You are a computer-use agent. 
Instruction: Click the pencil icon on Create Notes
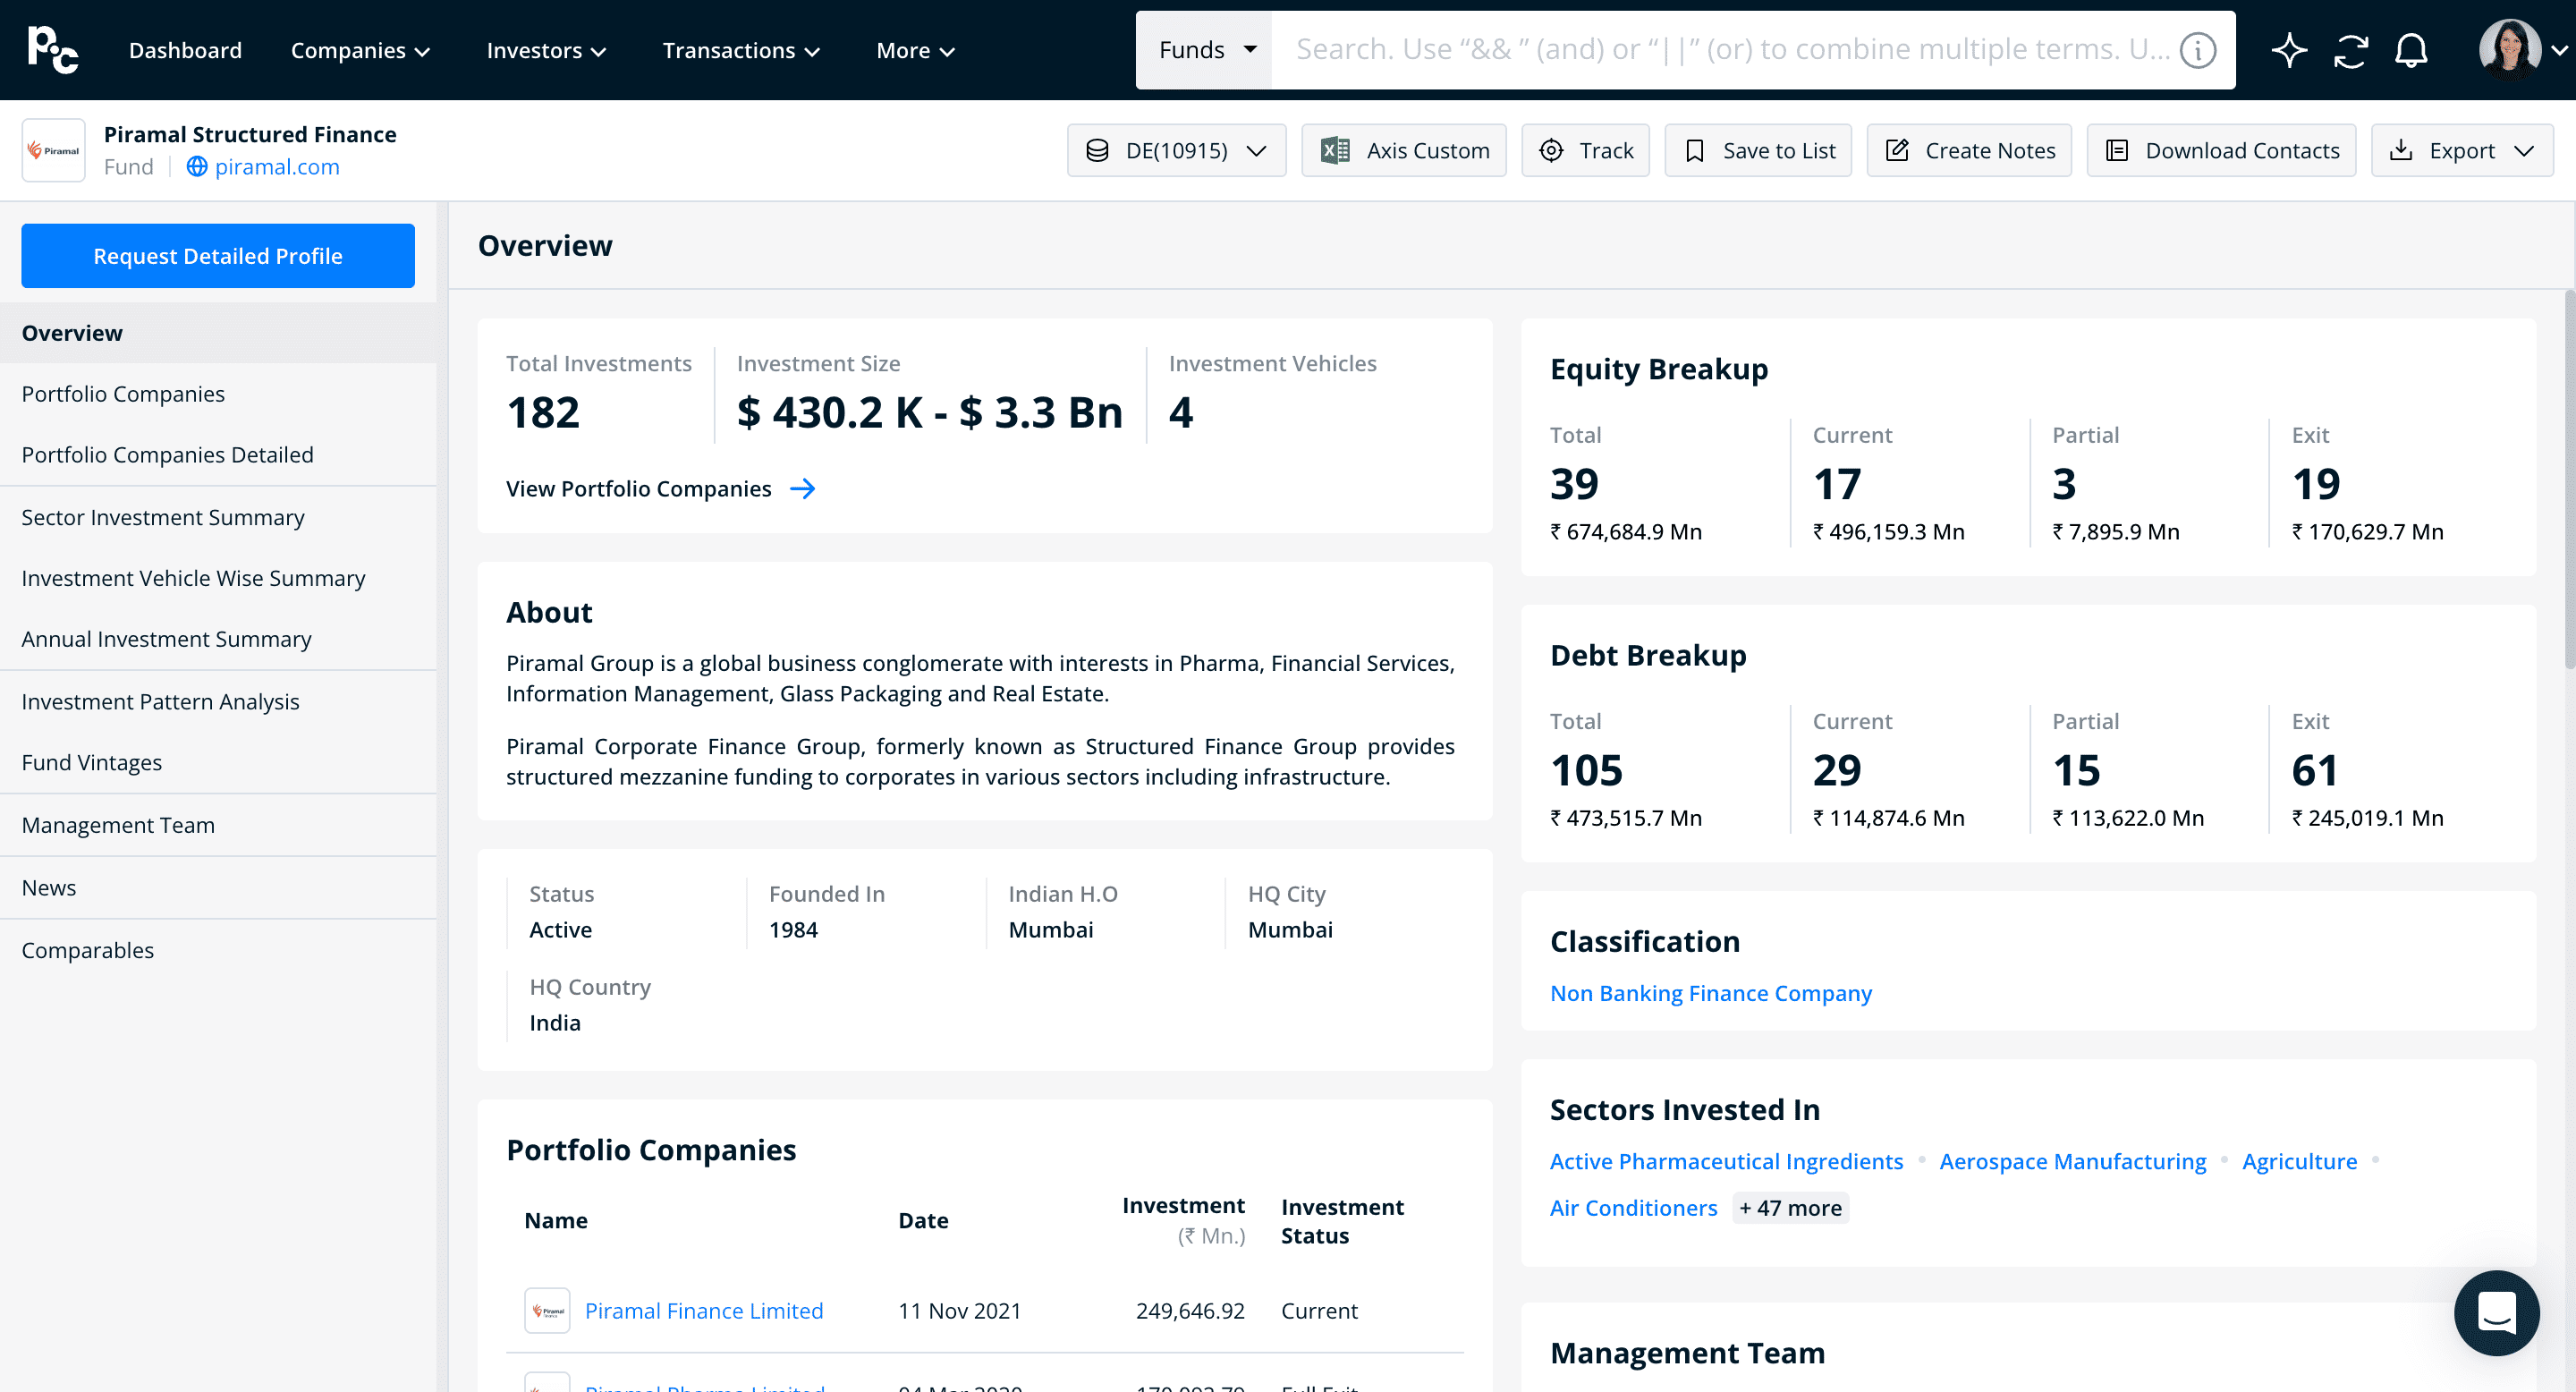1897,151
